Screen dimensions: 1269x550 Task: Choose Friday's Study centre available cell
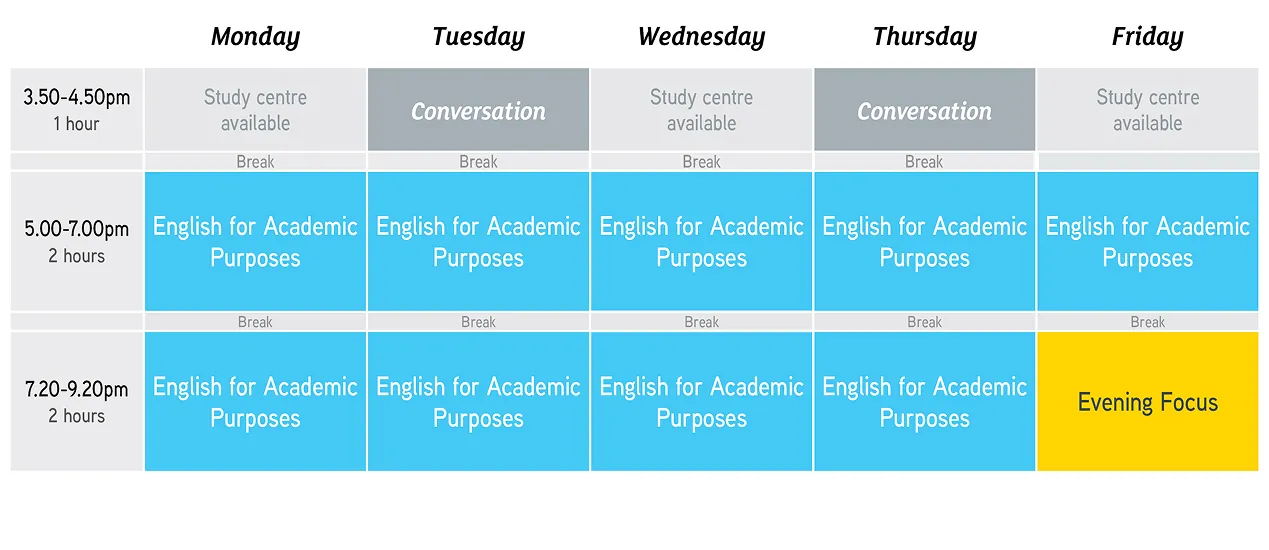(1147, 110)
